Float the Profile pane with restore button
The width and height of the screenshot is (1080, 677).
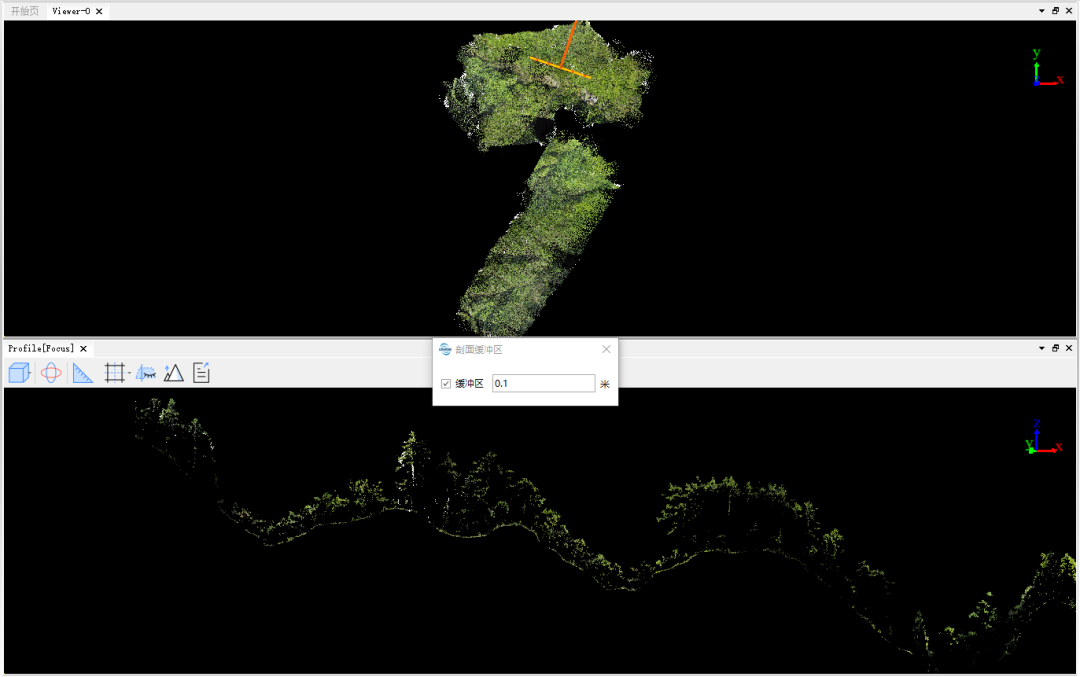pyautogui.click(x=1055, y=348)
